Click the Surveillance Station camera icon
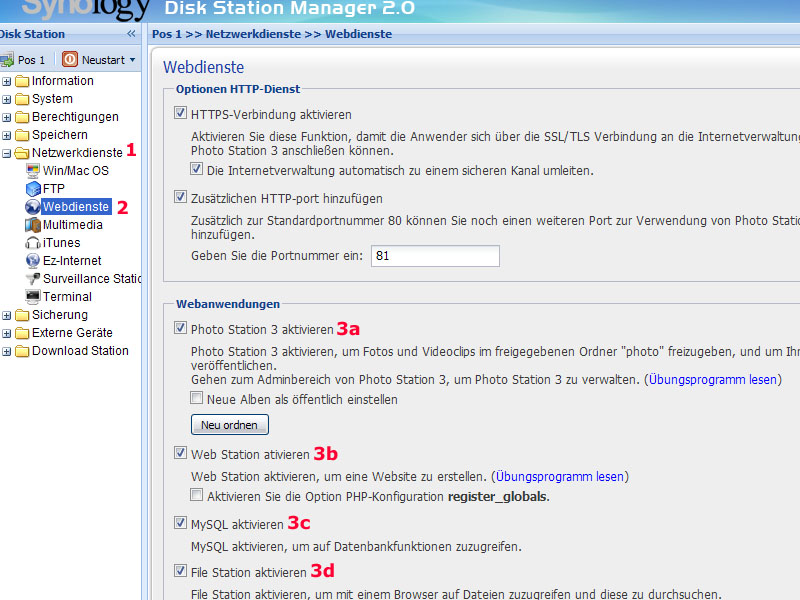This screenshot has width=800, height=600. (x=33, y=279)
